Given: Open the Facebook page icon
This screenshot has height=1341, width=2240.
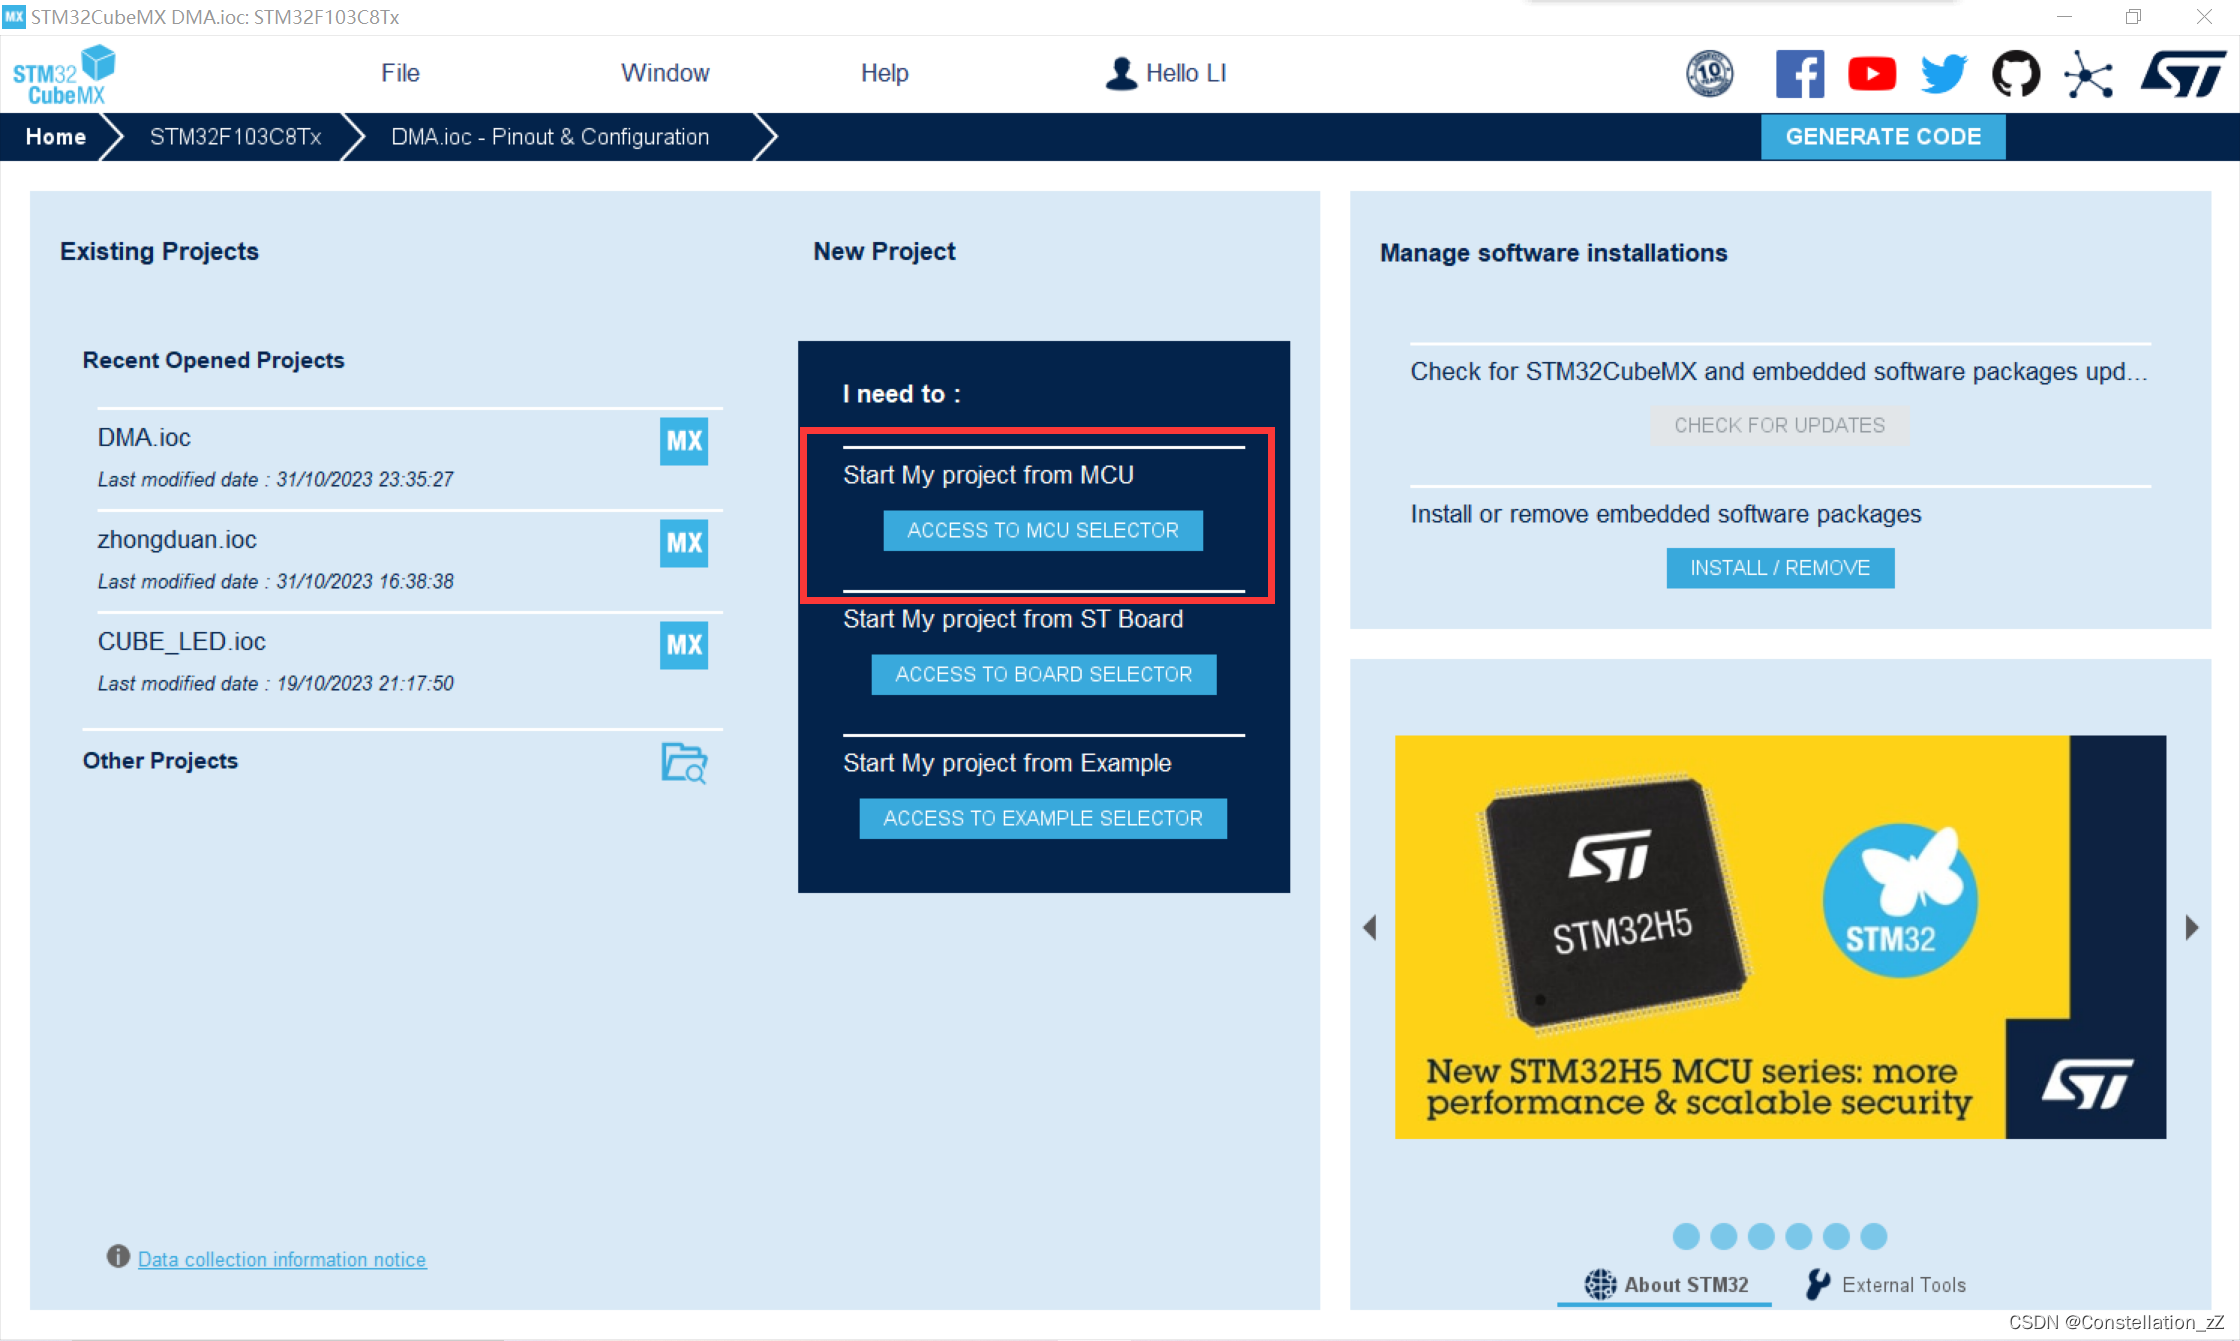Looking at the screenshot, I should [x=1800, y=74].
